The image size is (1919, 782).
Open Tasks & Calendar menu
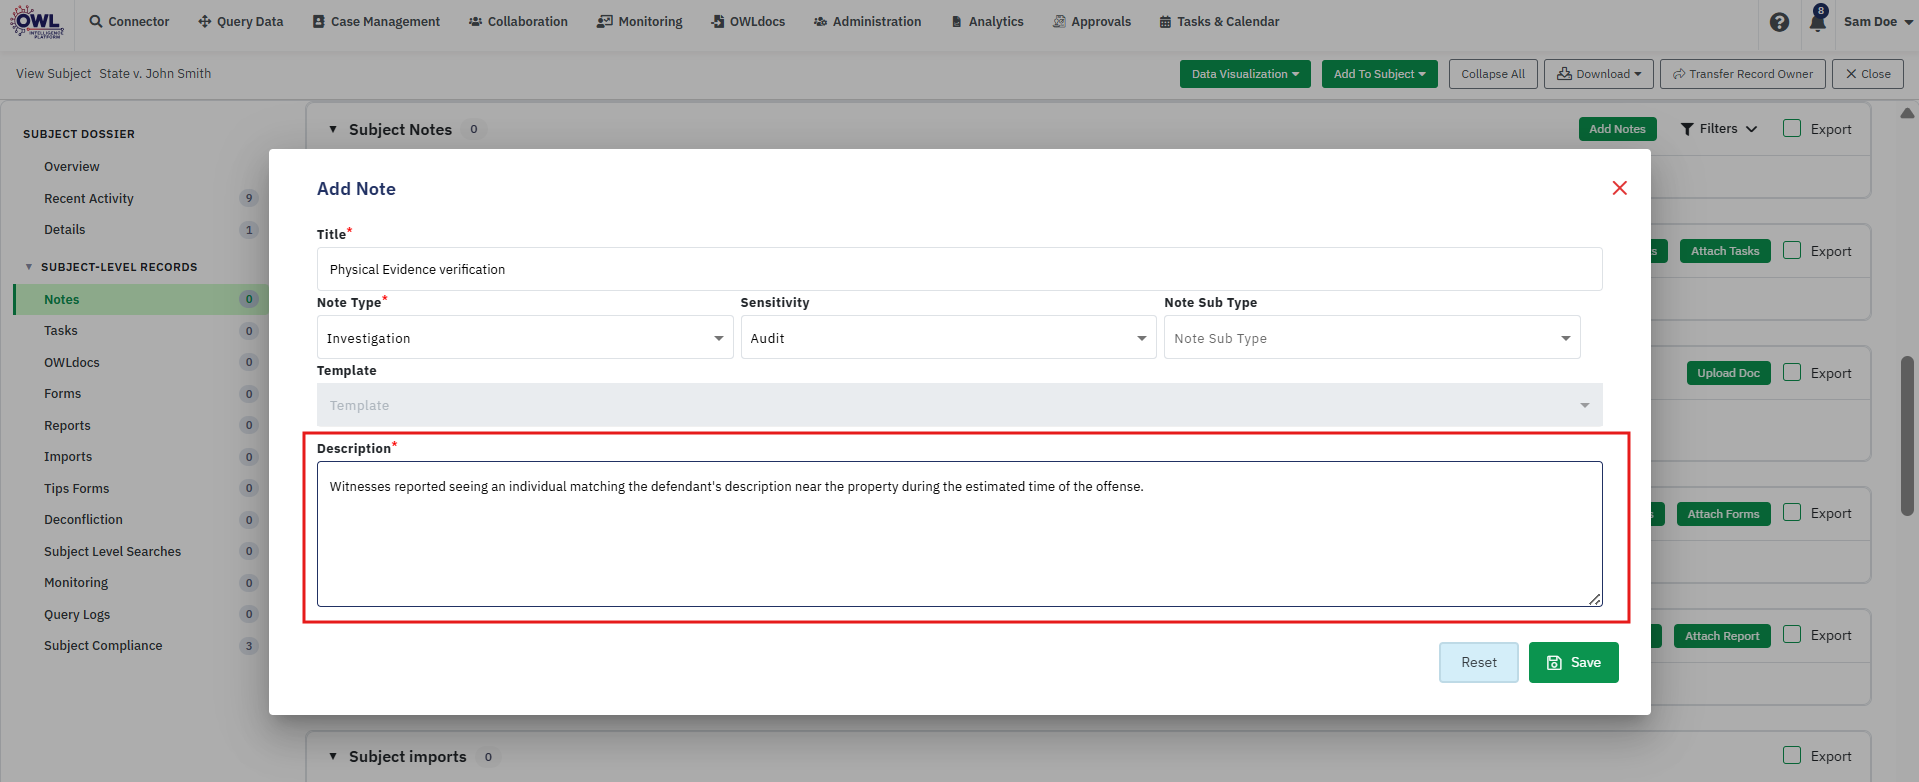[1219, 21]
